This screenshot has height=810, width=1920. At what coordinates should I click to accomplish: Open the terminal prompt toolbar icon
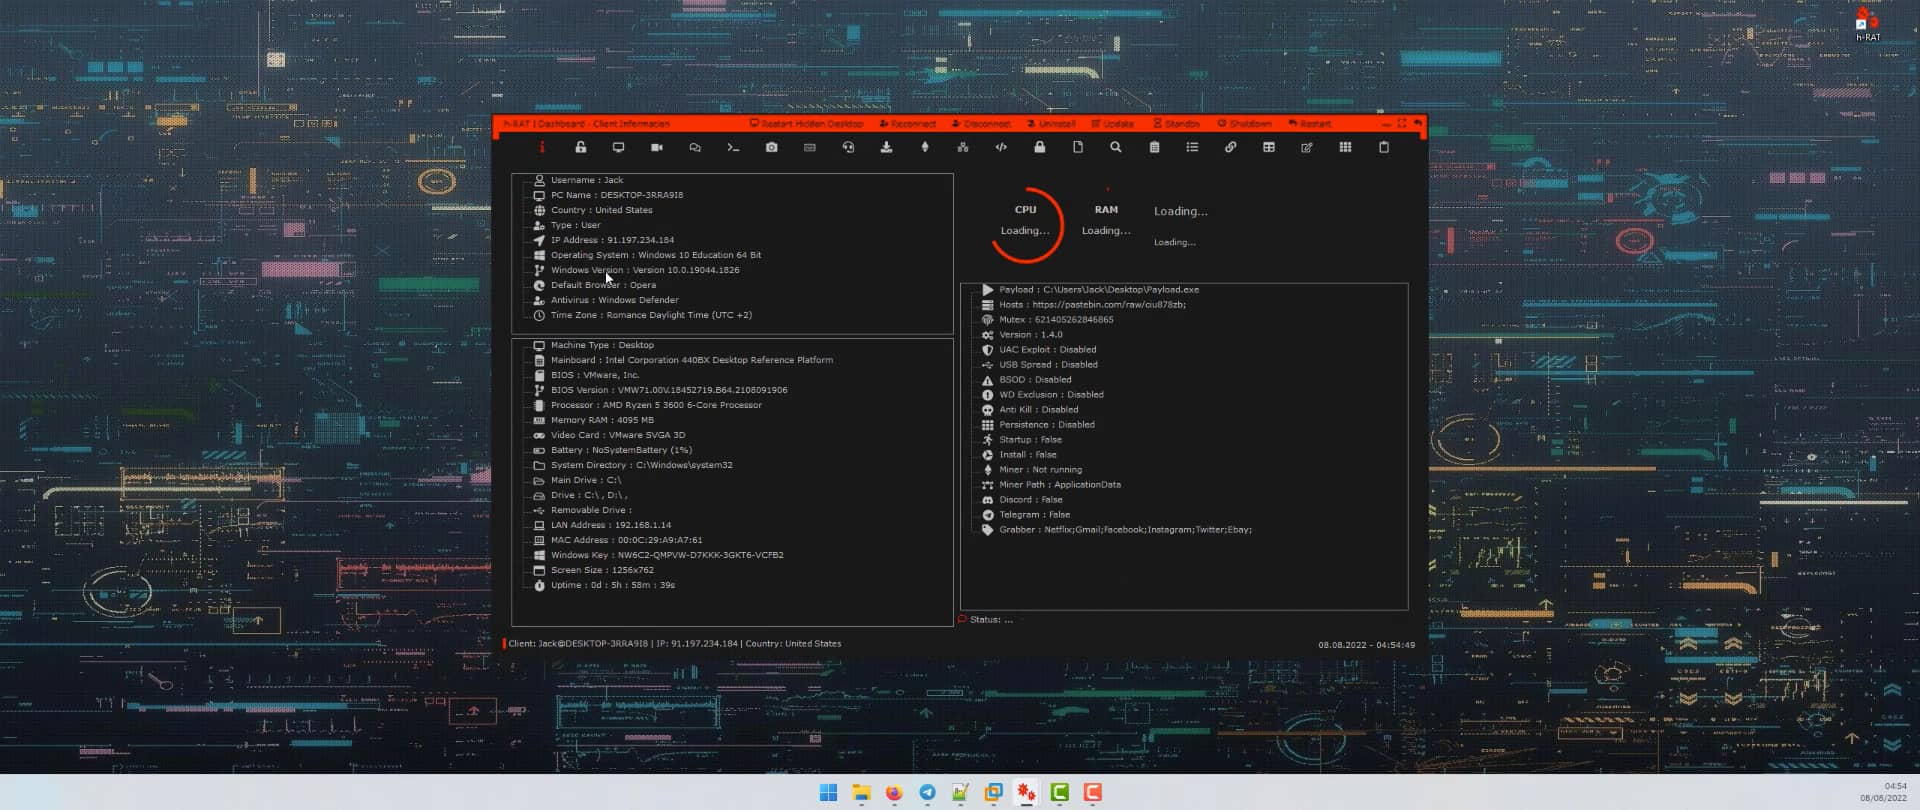733,147
